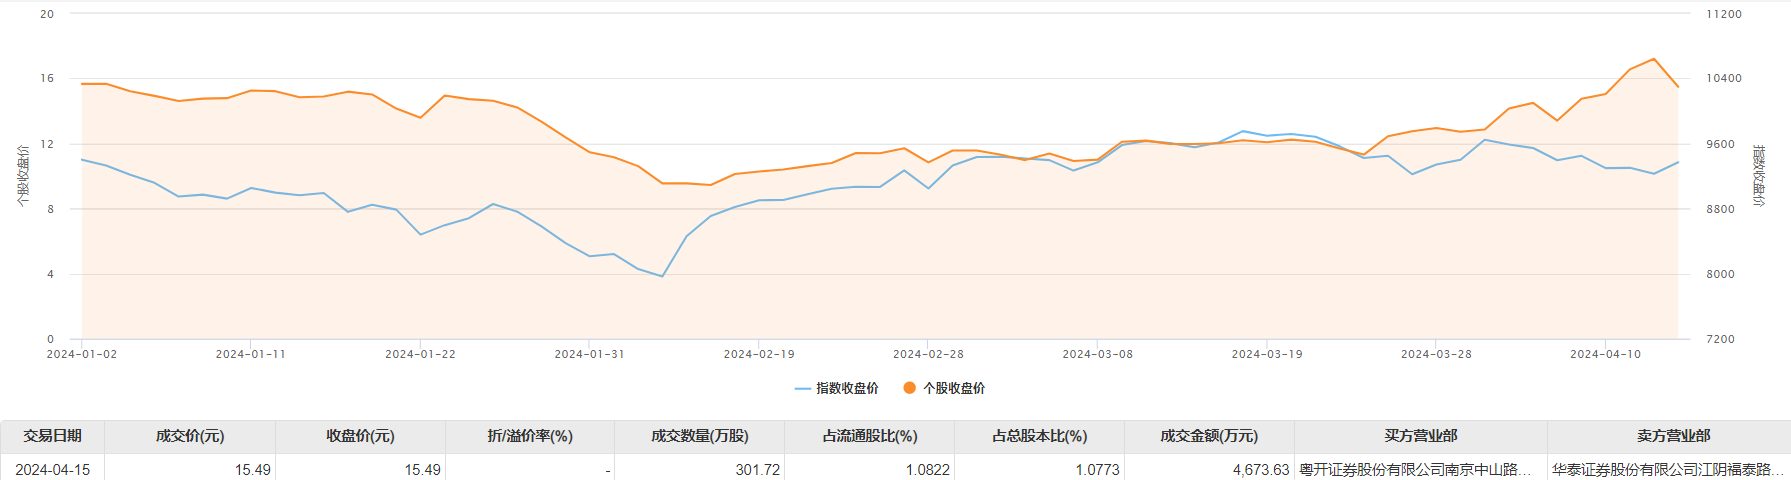1791x480 pixels.
Task: Click the 2024-04-10 x-axis date label
Action: 1605,354
